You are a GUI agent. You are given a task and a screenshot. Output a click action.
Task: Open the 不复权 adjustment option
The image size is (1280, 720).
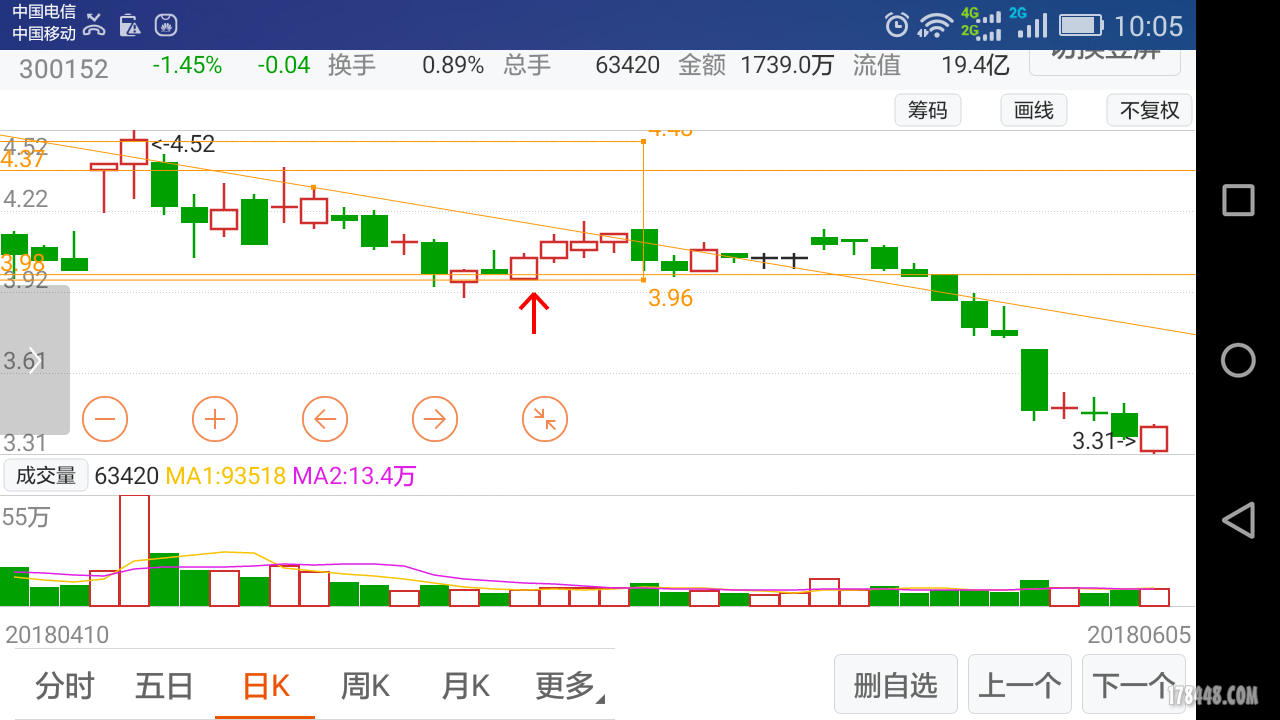point(1150,110)
